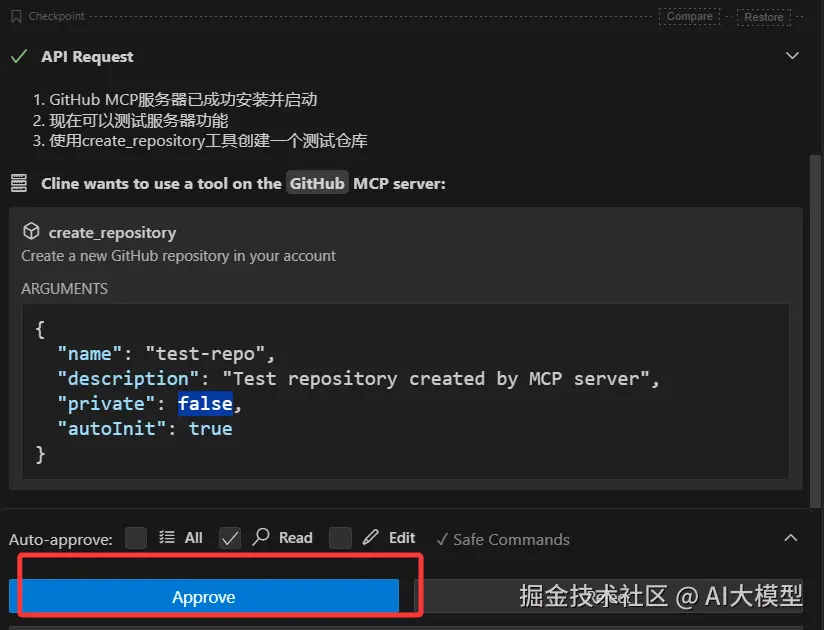Toggle the Auto-approve Edit checkbox
824x630 pixels.
click(340, 538)
